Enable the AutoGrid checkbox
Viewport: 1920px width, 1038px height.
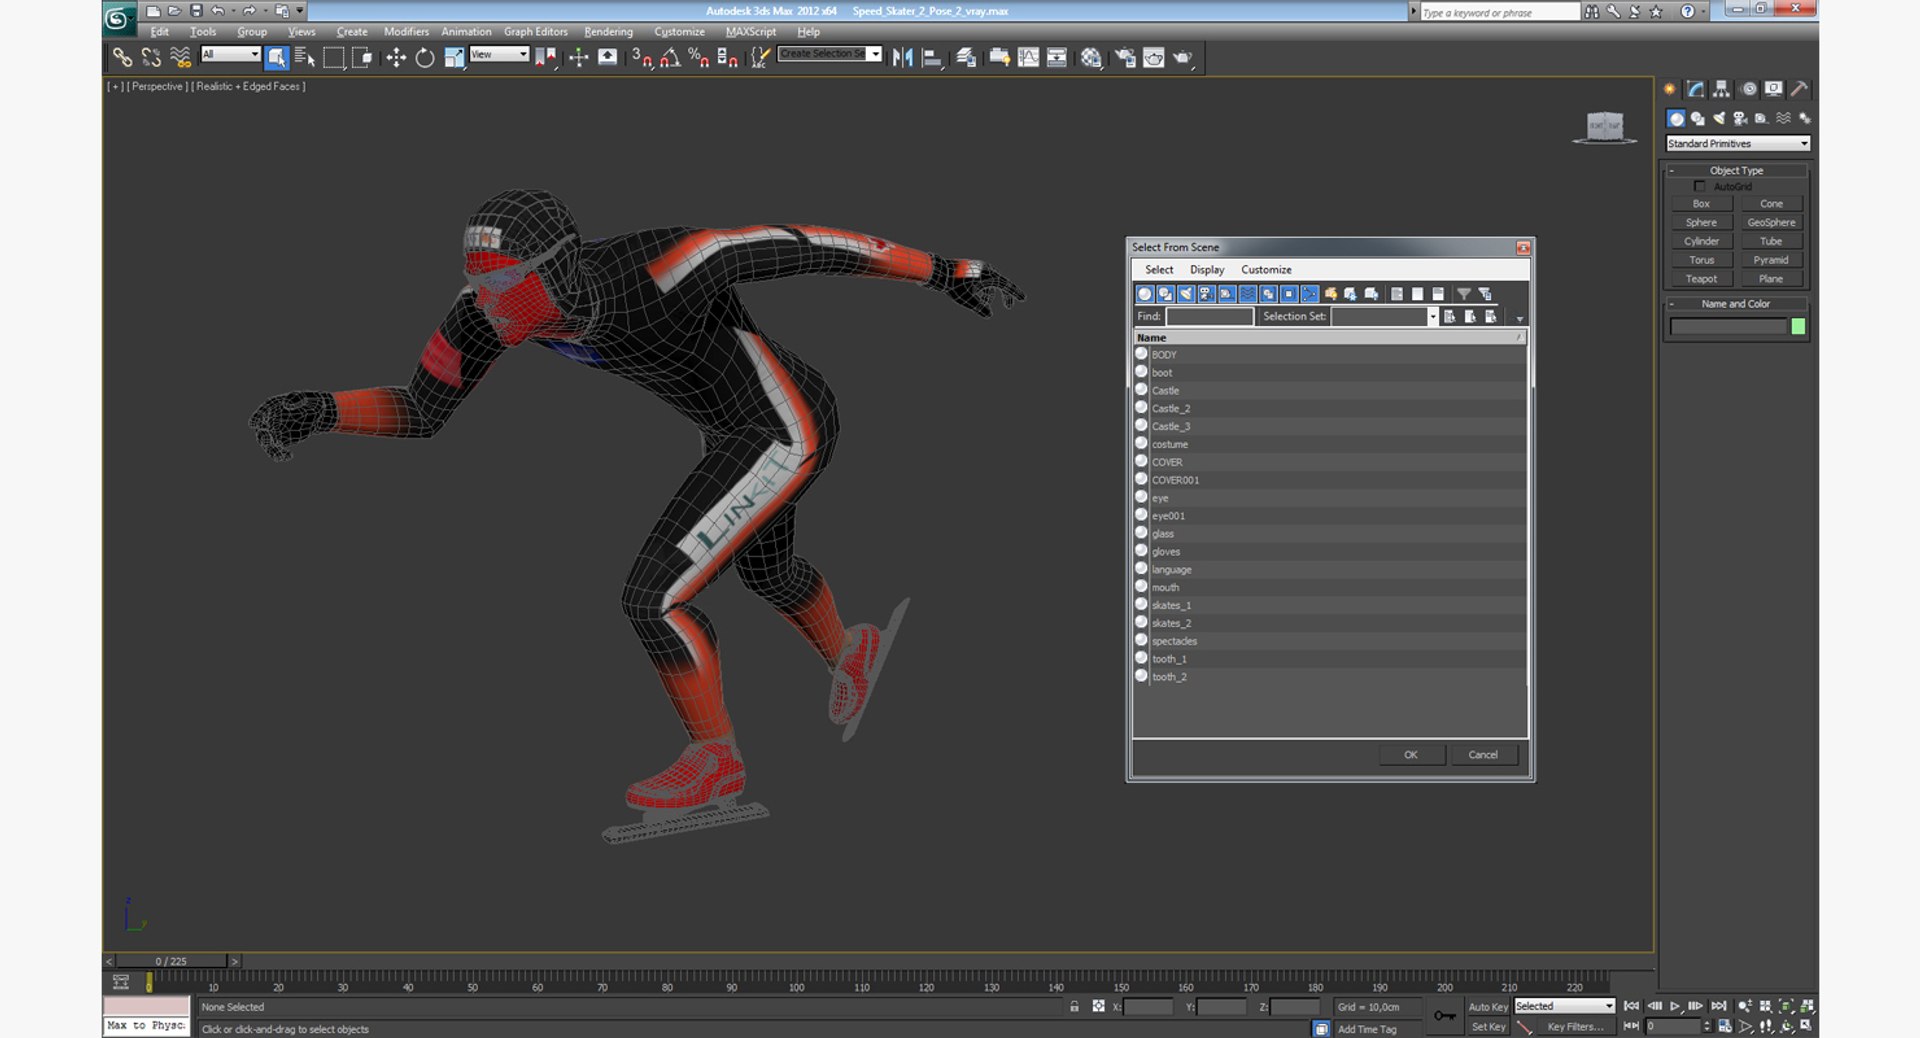(1699, 187)
